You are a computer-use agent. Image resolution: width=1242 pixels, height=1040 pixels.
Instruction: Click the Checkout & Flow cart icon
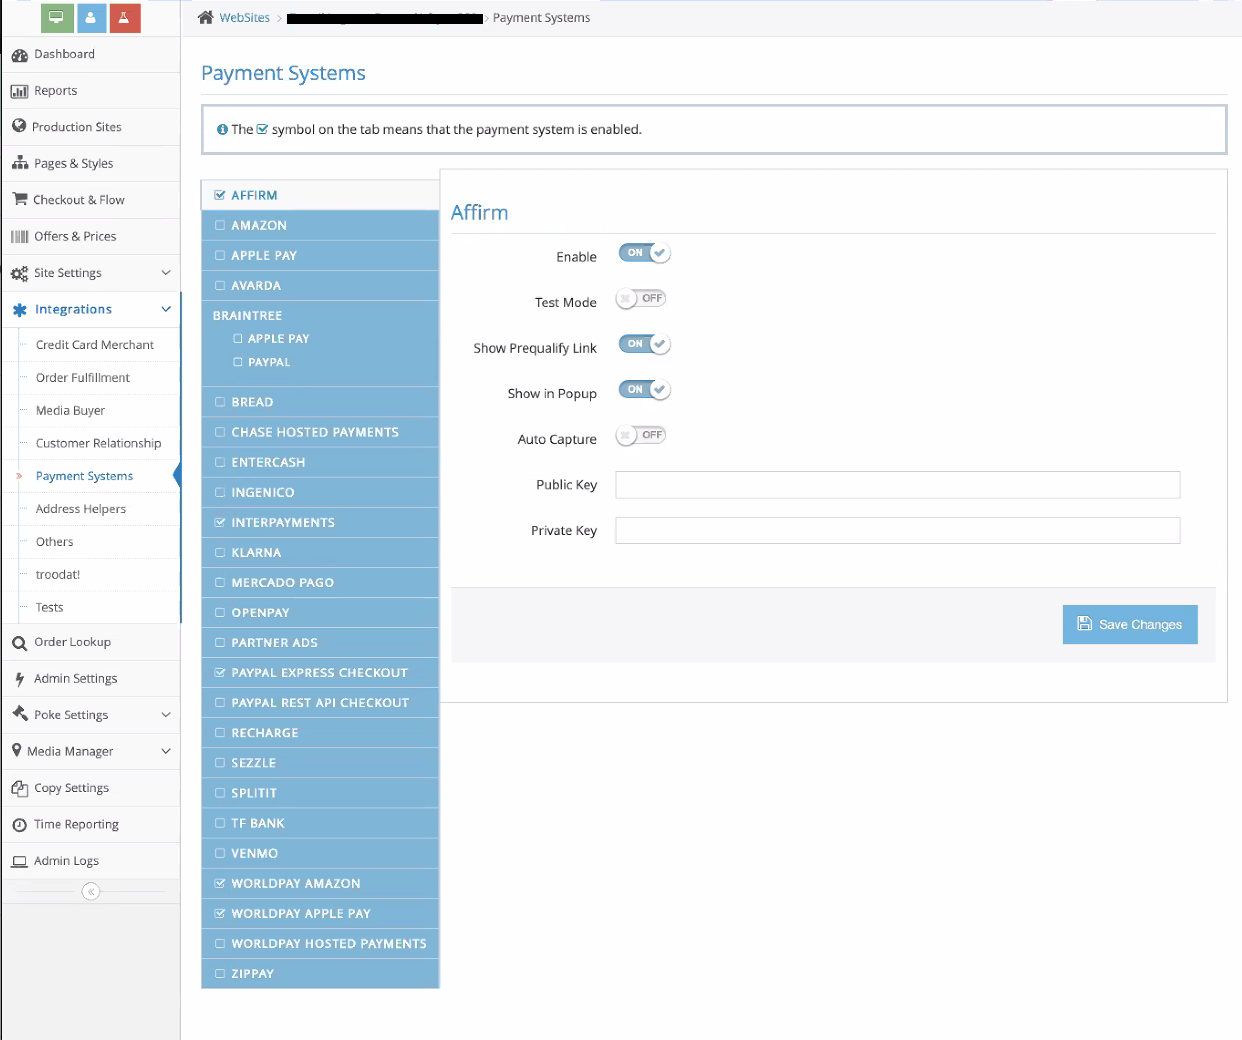[19, 199]
